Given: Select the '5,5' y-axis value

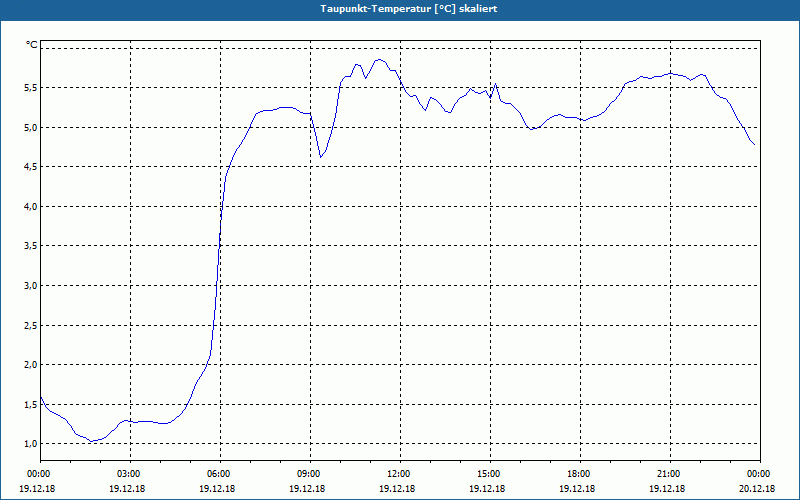Looking at the screenshot, I should click(x=31, y=88).
